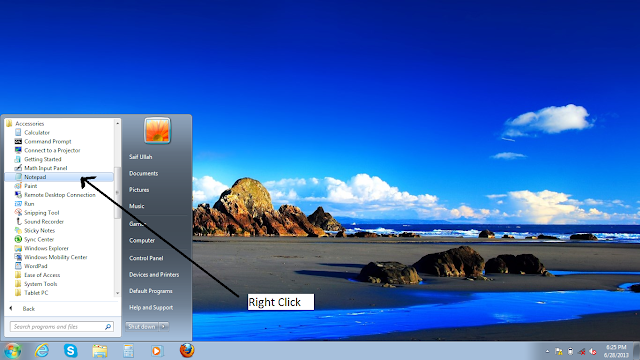Image resolution: width=640 pixels, height=360 pixels.
Task: Open Default Programs
Action: click(x=151, y=291)
